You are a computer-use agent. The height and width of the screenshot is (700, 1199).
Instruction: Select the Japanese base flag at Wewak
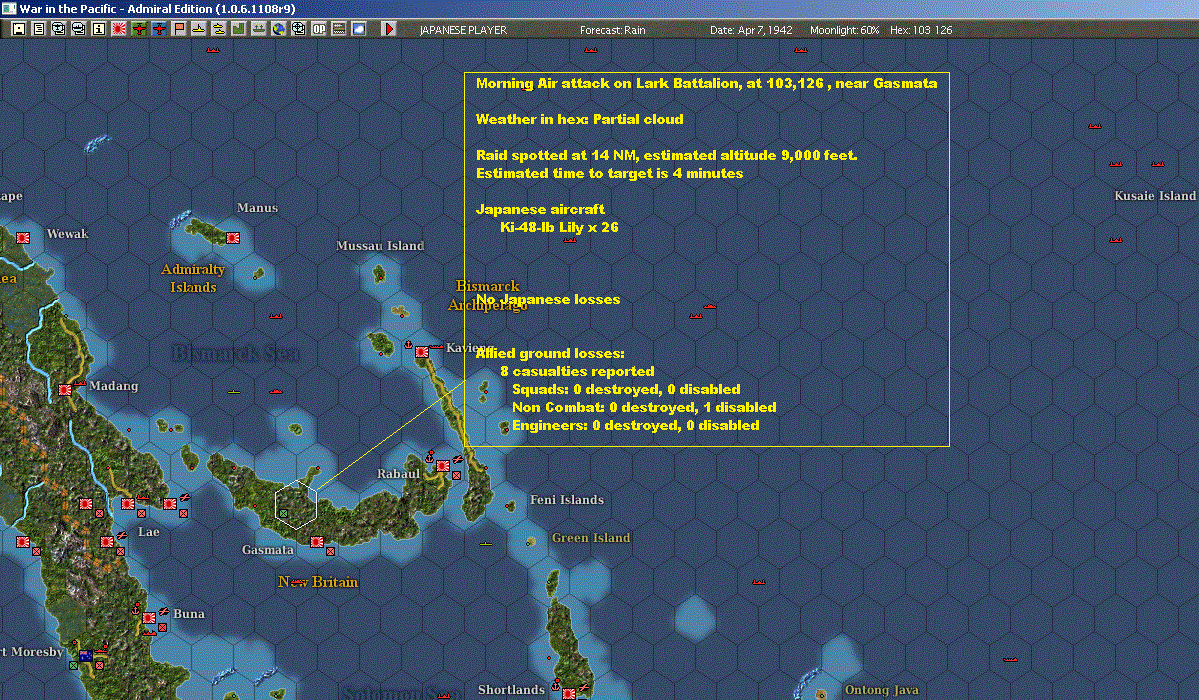click(x=23, y=238)
